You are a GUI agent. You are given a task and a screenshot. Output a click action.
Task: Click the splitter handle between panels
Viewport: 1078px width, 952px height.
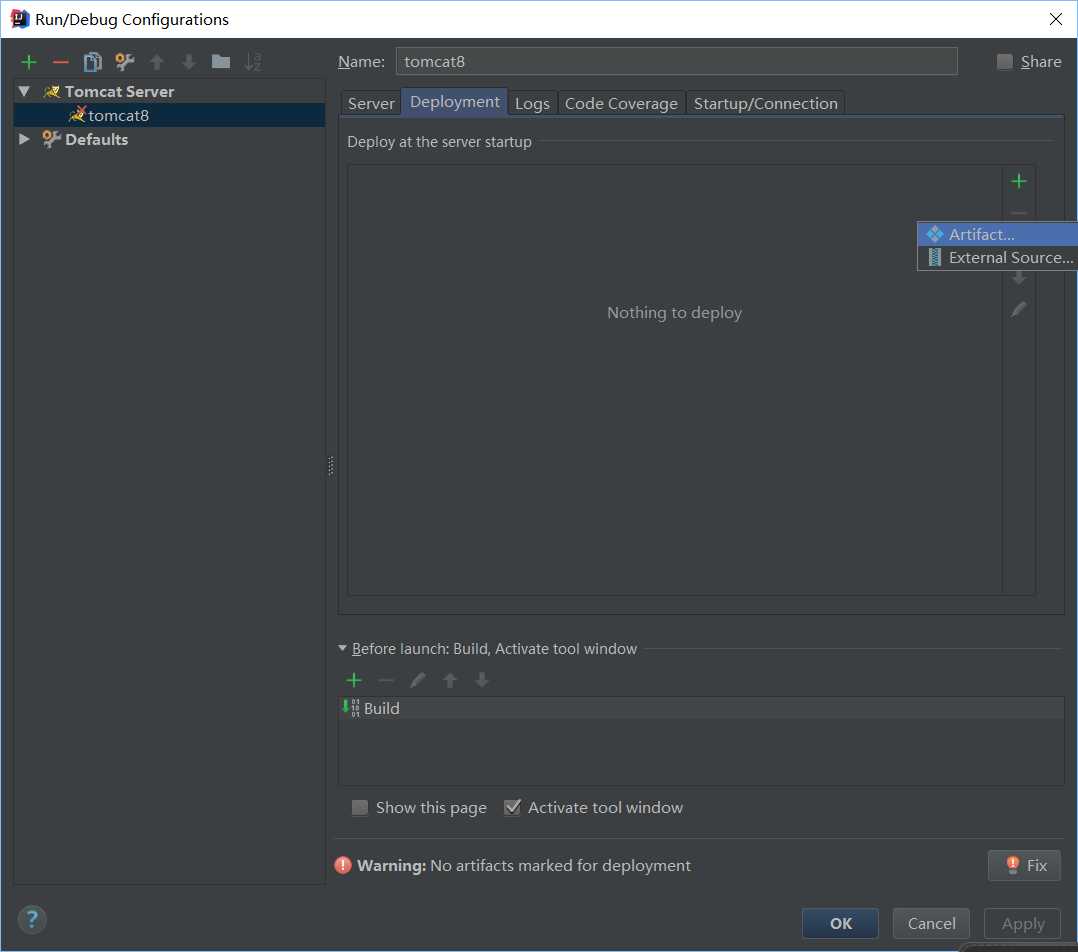pos(331,465)
